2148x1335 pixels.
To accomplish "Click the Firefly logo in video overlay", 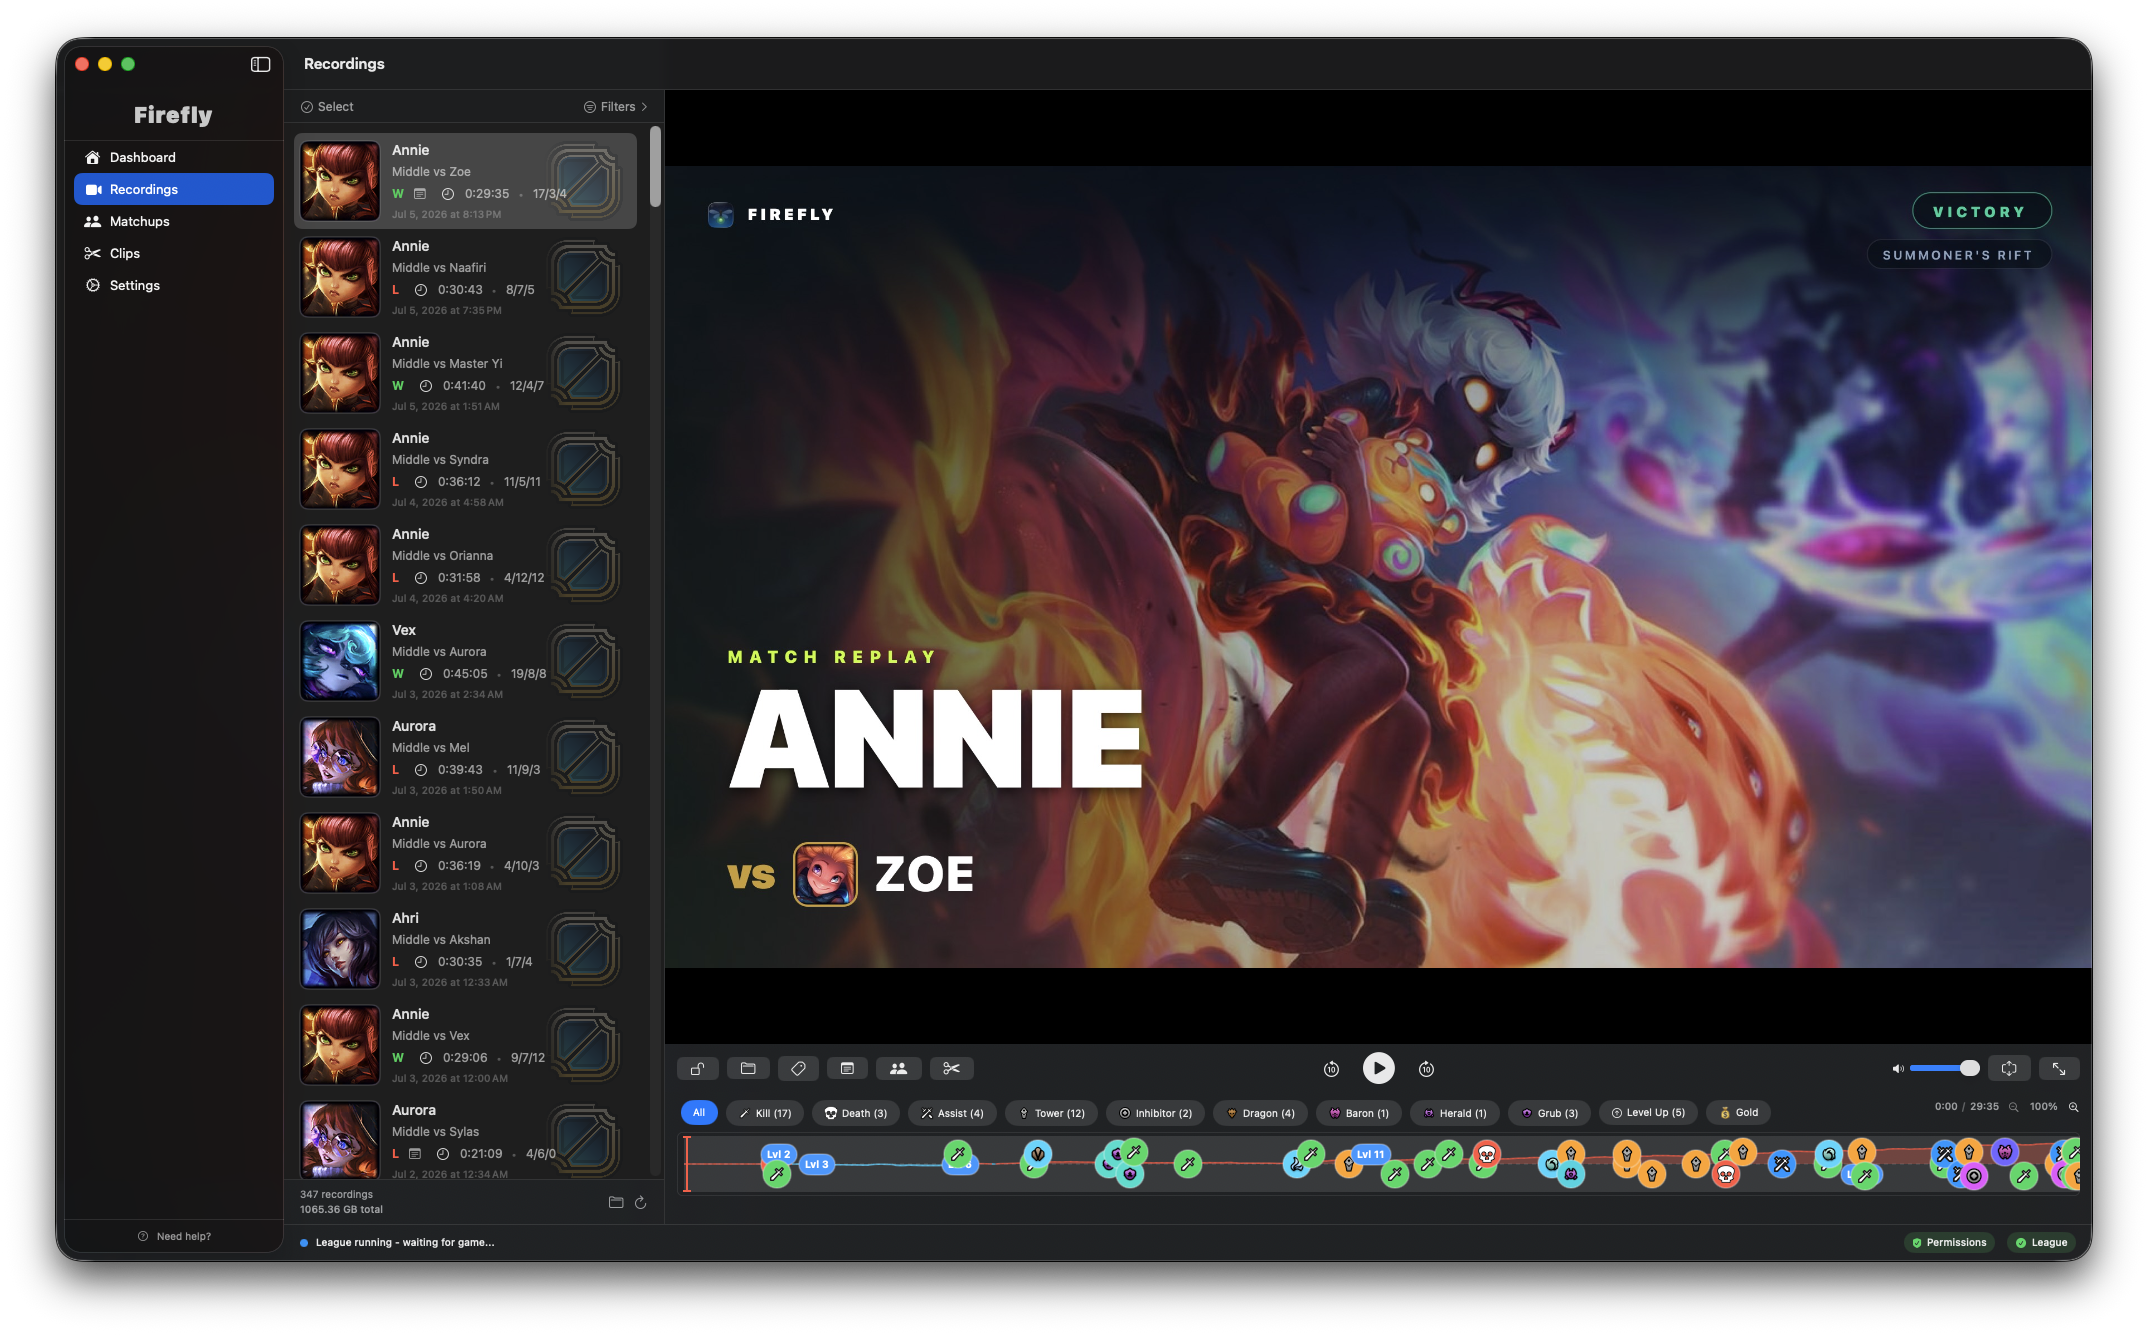I will click(x=721, y=214).
